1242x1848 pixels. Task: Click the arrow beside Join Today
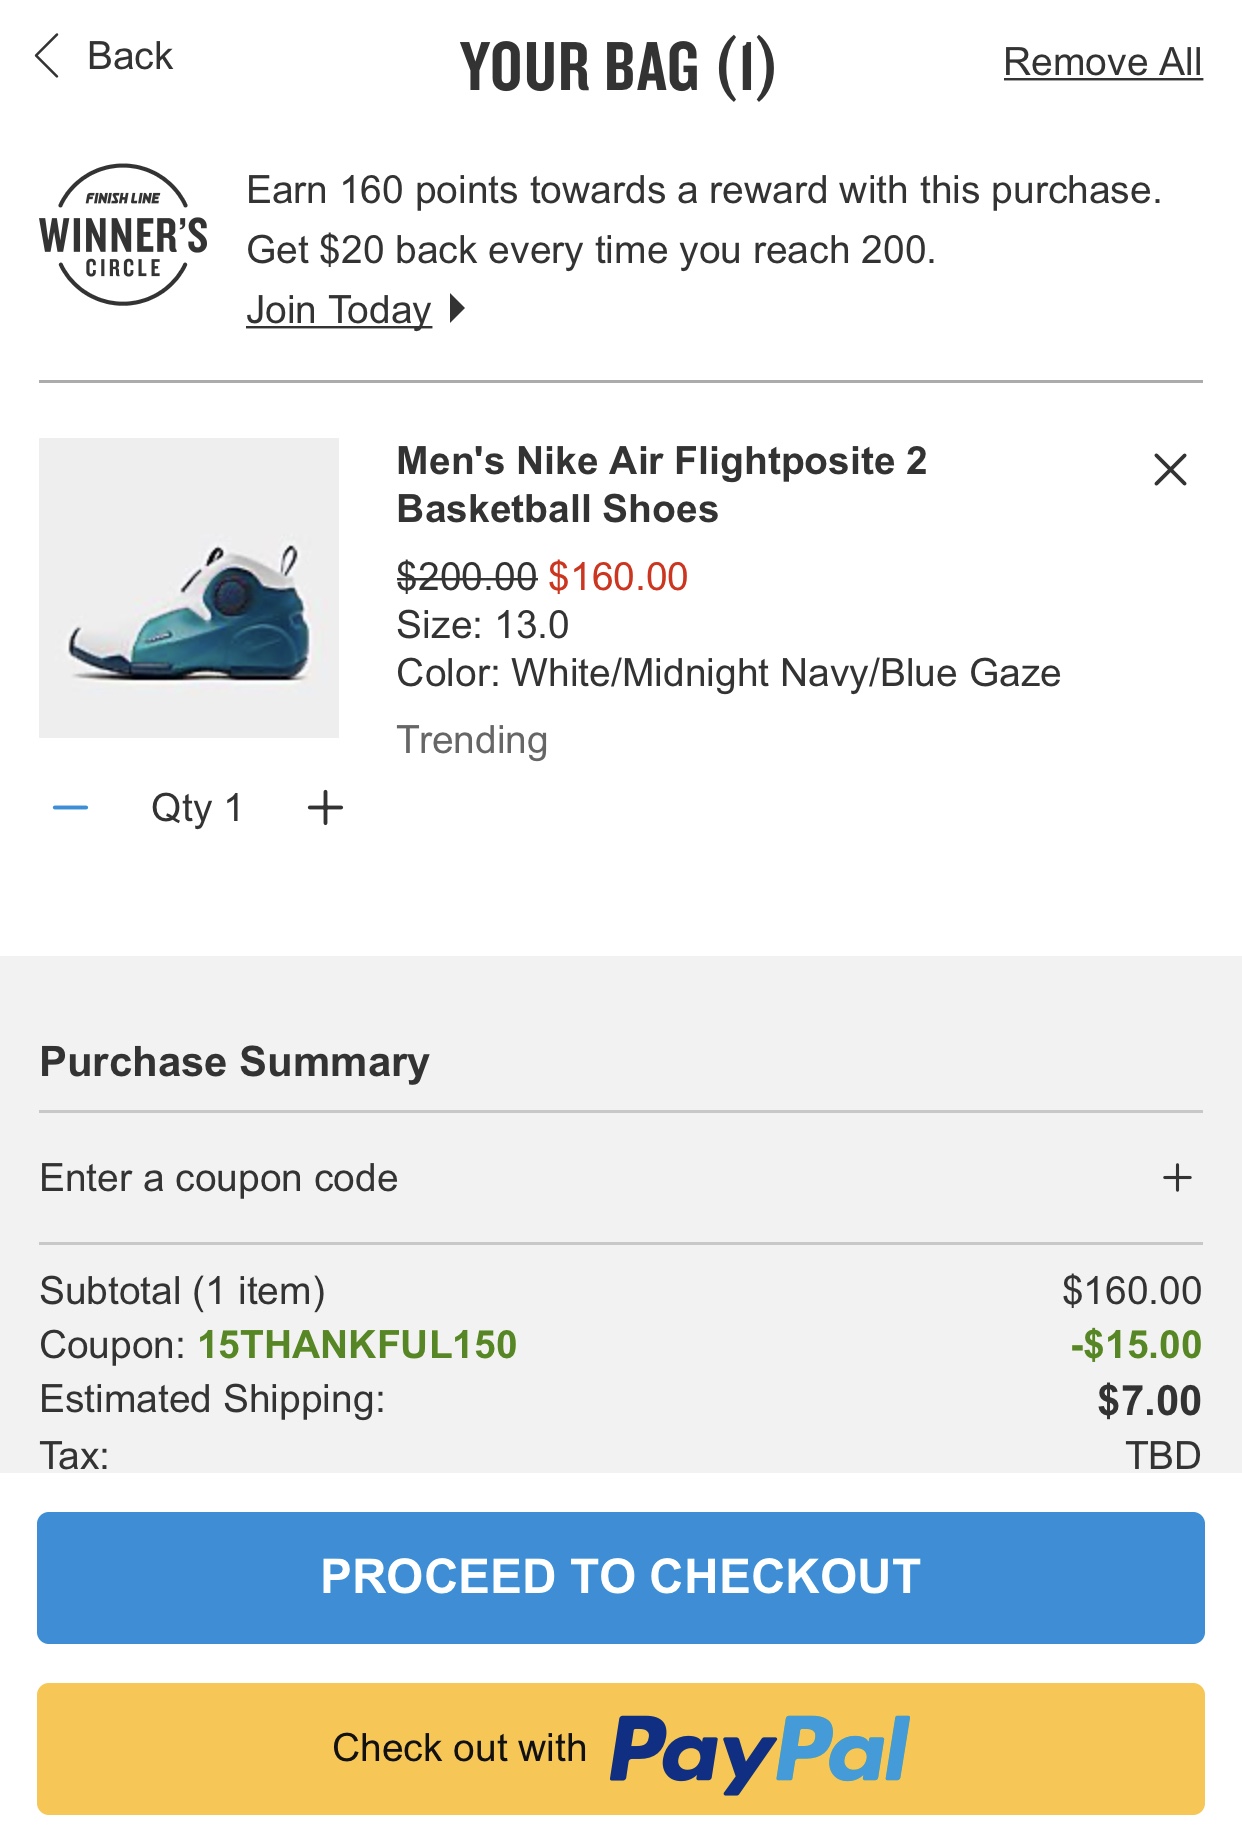[457, 308]
